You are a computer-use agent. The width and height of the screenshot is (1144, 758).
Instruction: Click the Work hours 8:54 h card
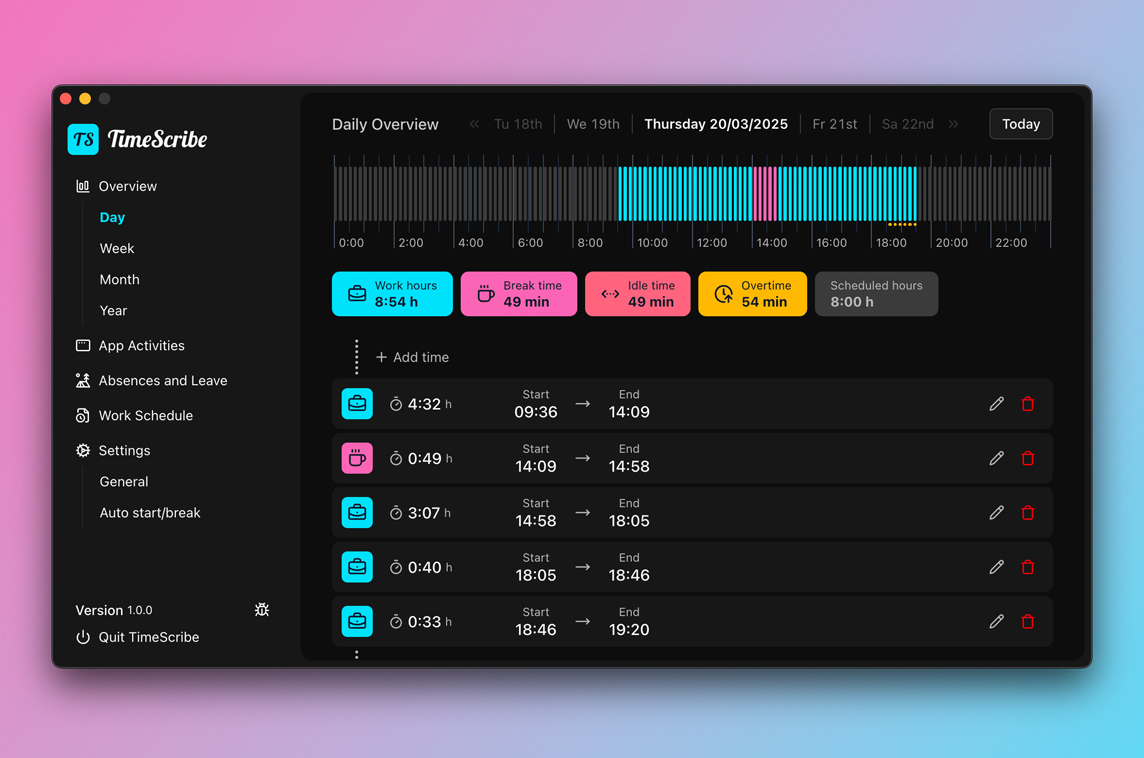pyautogui.click(x=392, y=294)
